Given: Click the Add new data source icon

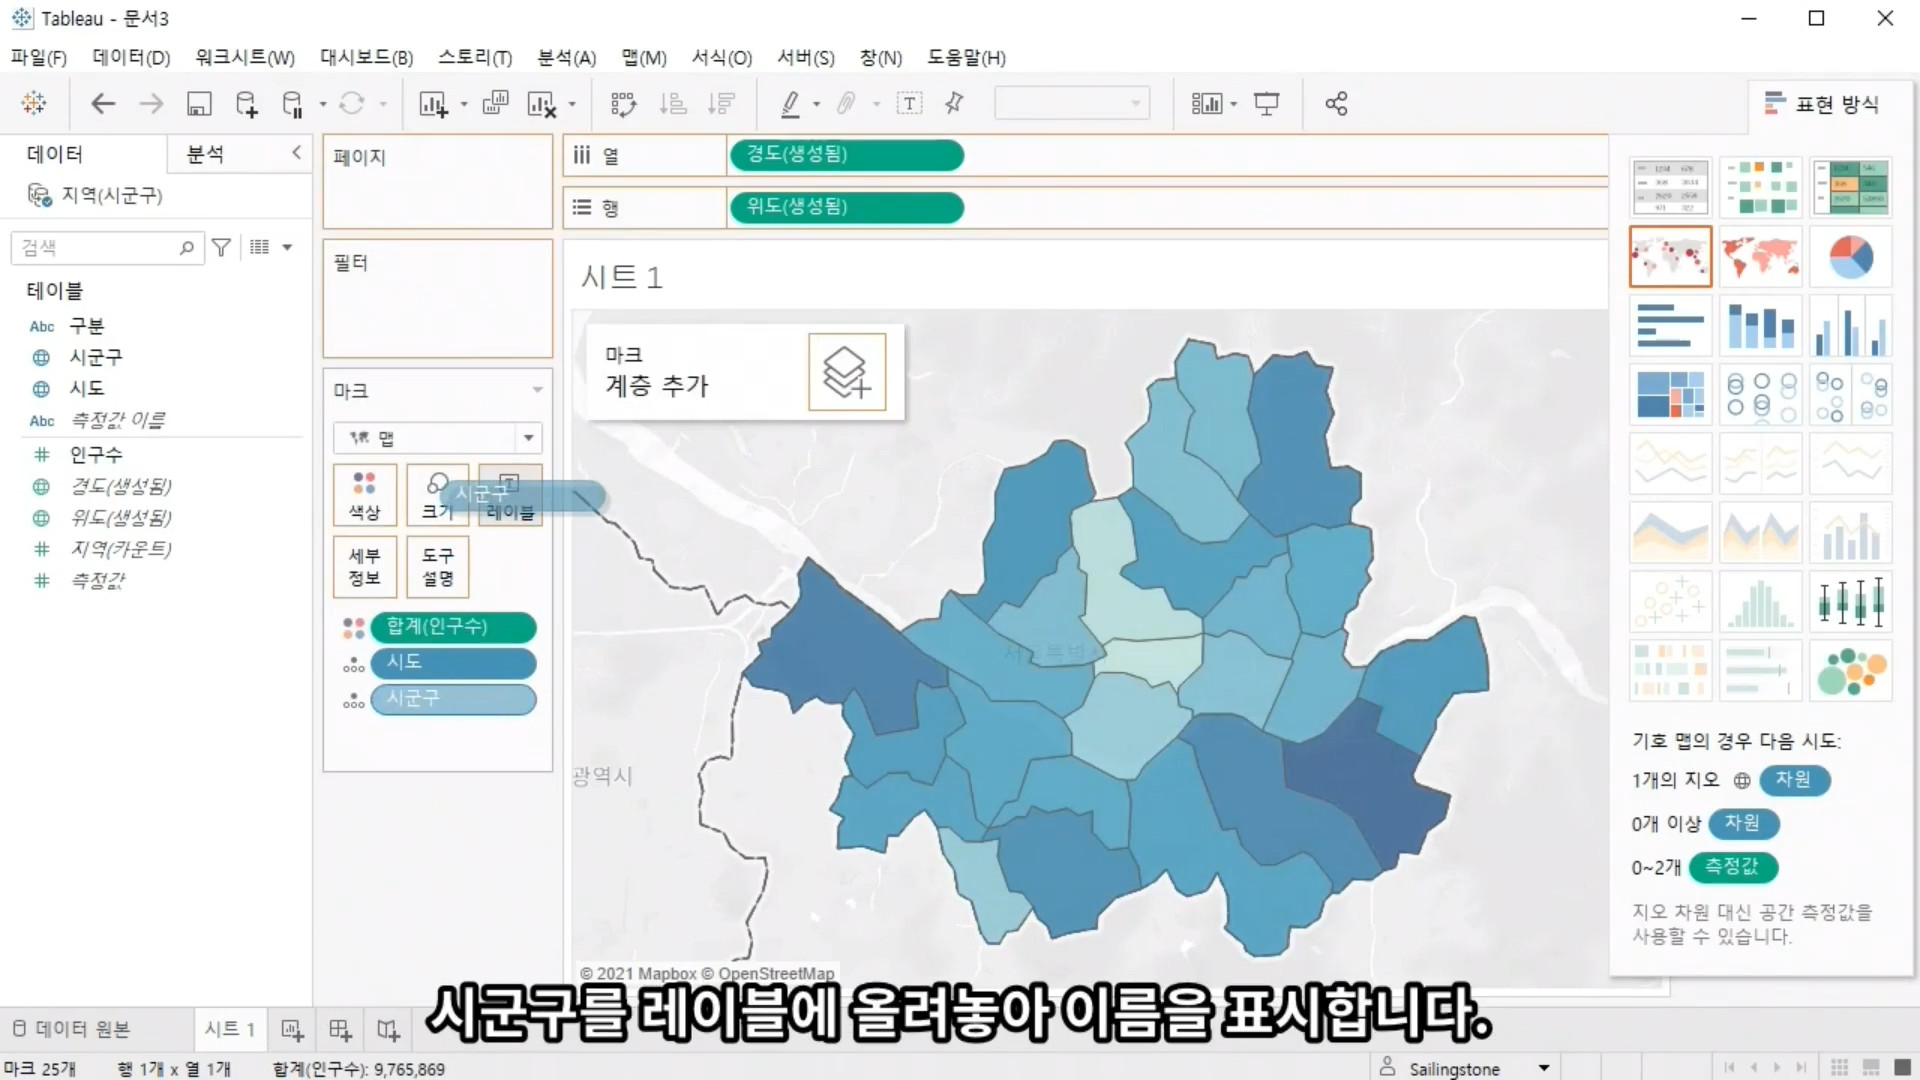Looking at the screenshot, I should (x=246, y=104).
